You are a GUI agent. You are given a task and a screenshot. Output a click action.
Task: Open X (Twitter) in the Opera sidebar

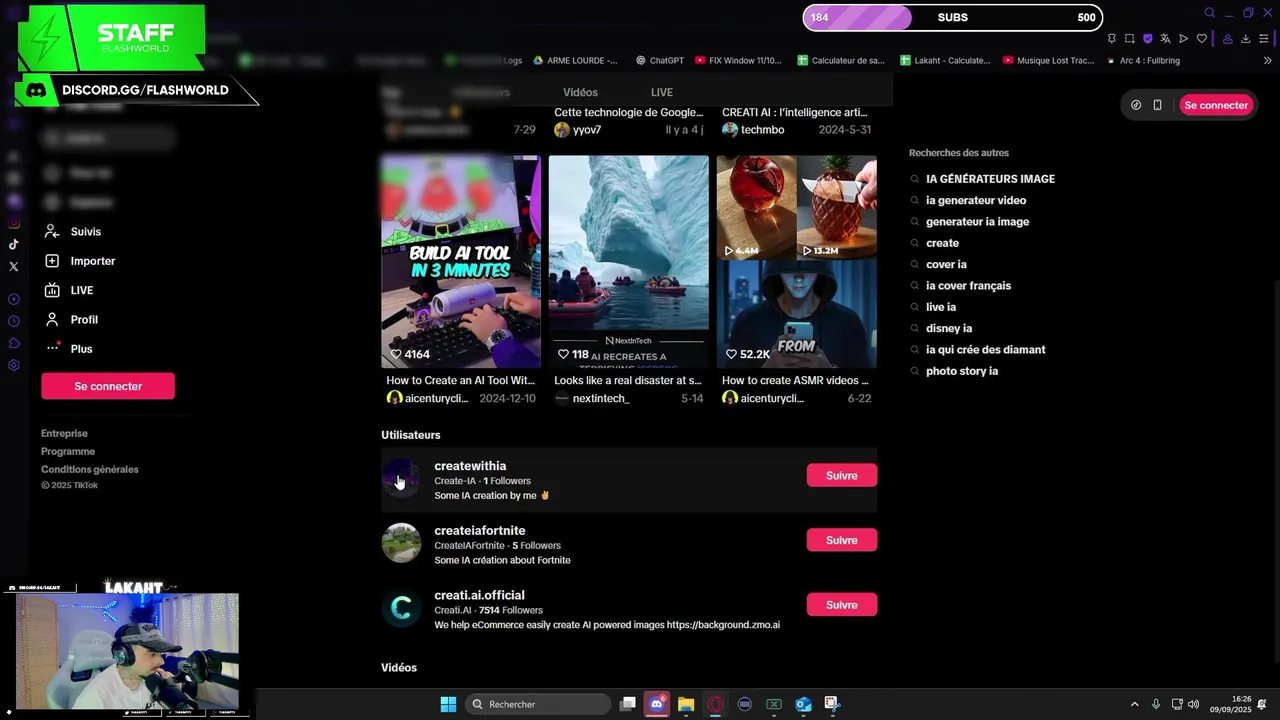click(x=13, y=266)
